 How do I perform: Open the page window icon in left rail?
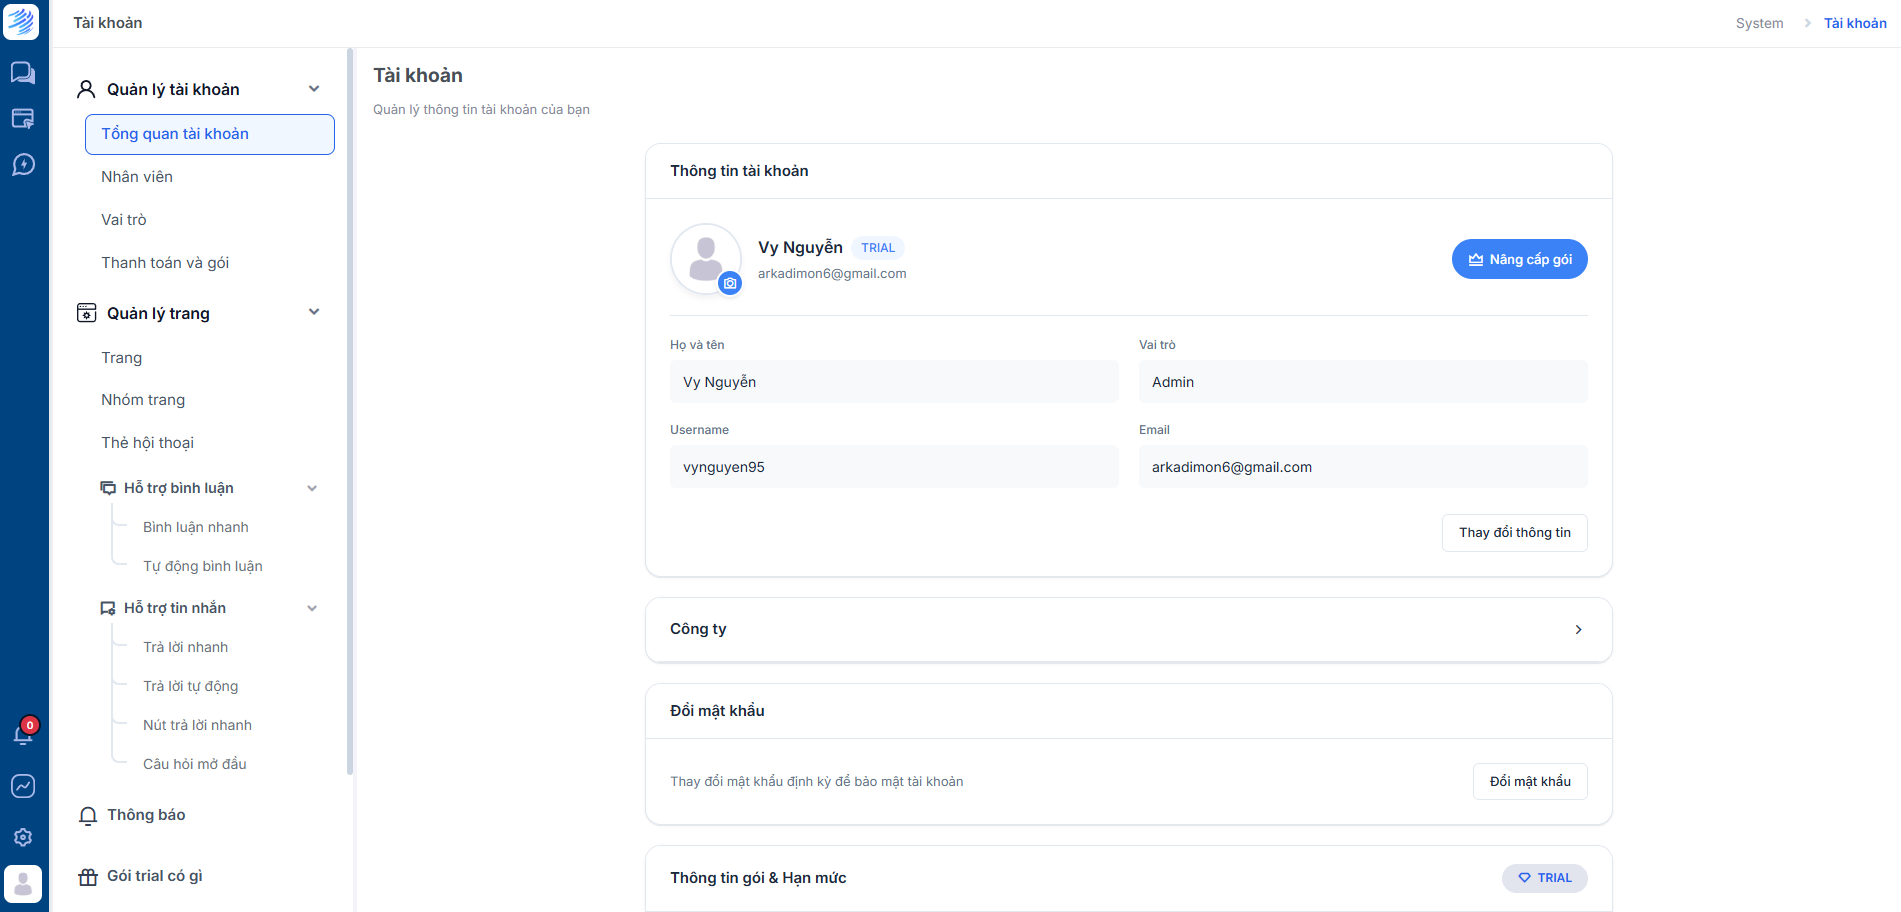pyautogui.click(x=23, y=118)
